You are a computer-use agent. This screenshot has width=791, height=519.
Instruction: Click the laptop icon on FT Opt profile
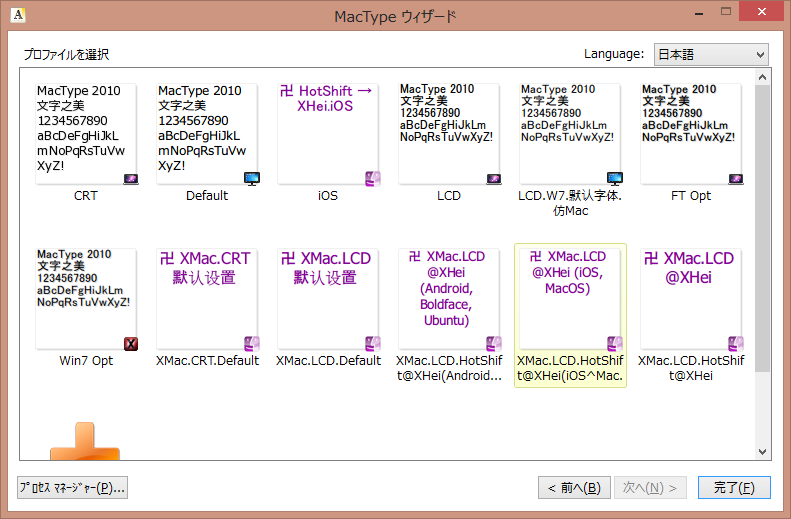coord(736,179)
